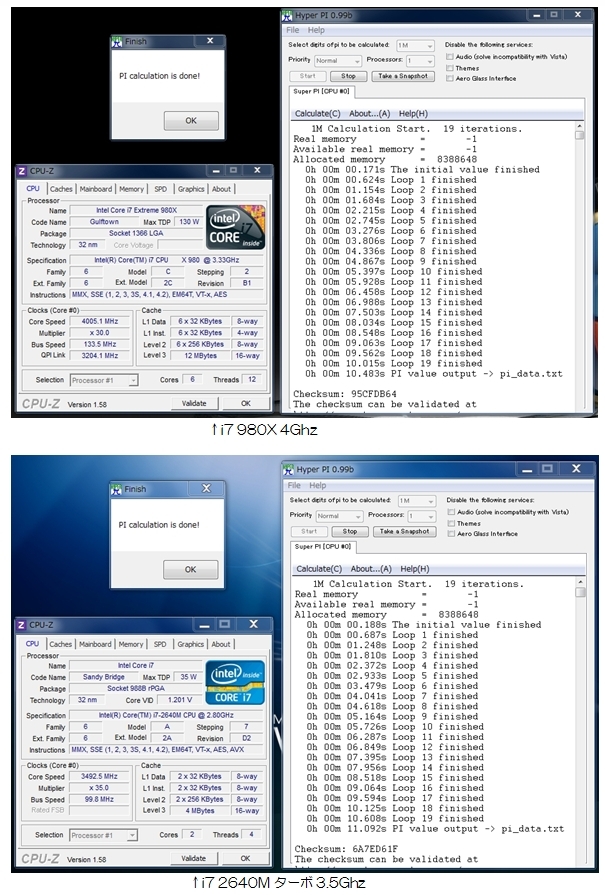Viewport: 605px width, 895px height.
Task: Click the Finish dialog title icon beside the Gulftown CPU-Z window
Action: (x=117, y=42)
